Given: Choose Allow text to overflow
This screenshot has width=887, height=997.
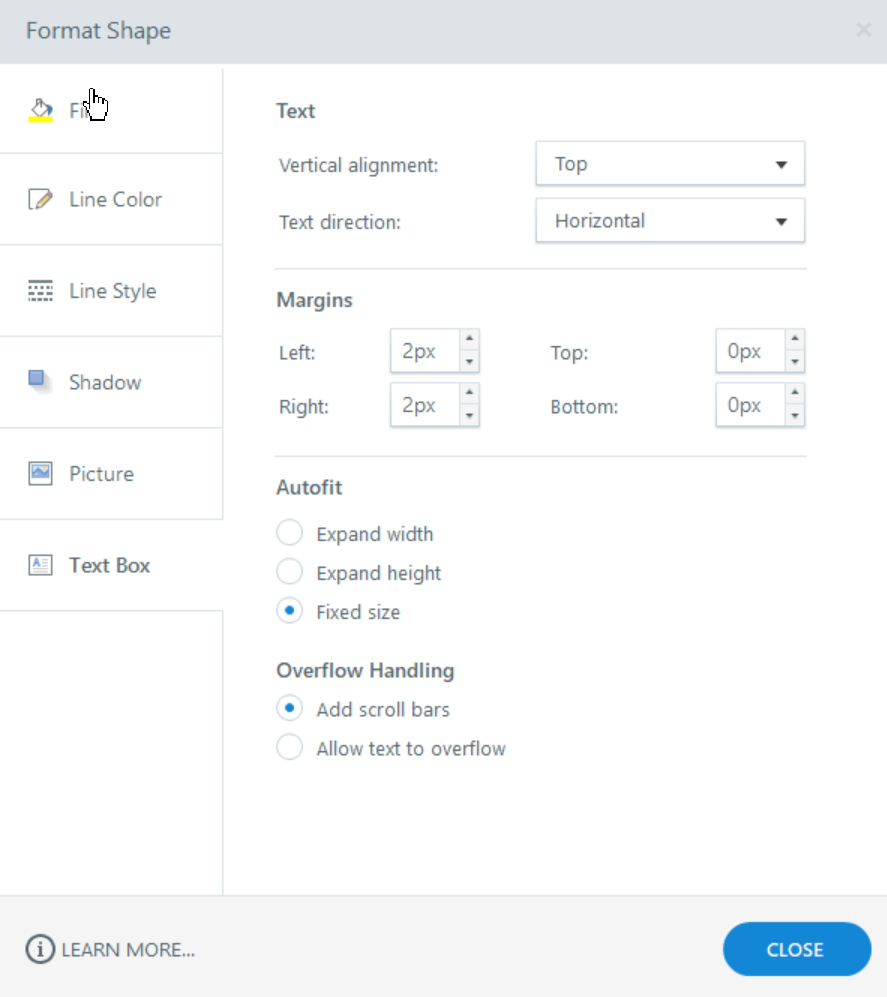Looking at the screenshot, I should click(x=290, y=747).
